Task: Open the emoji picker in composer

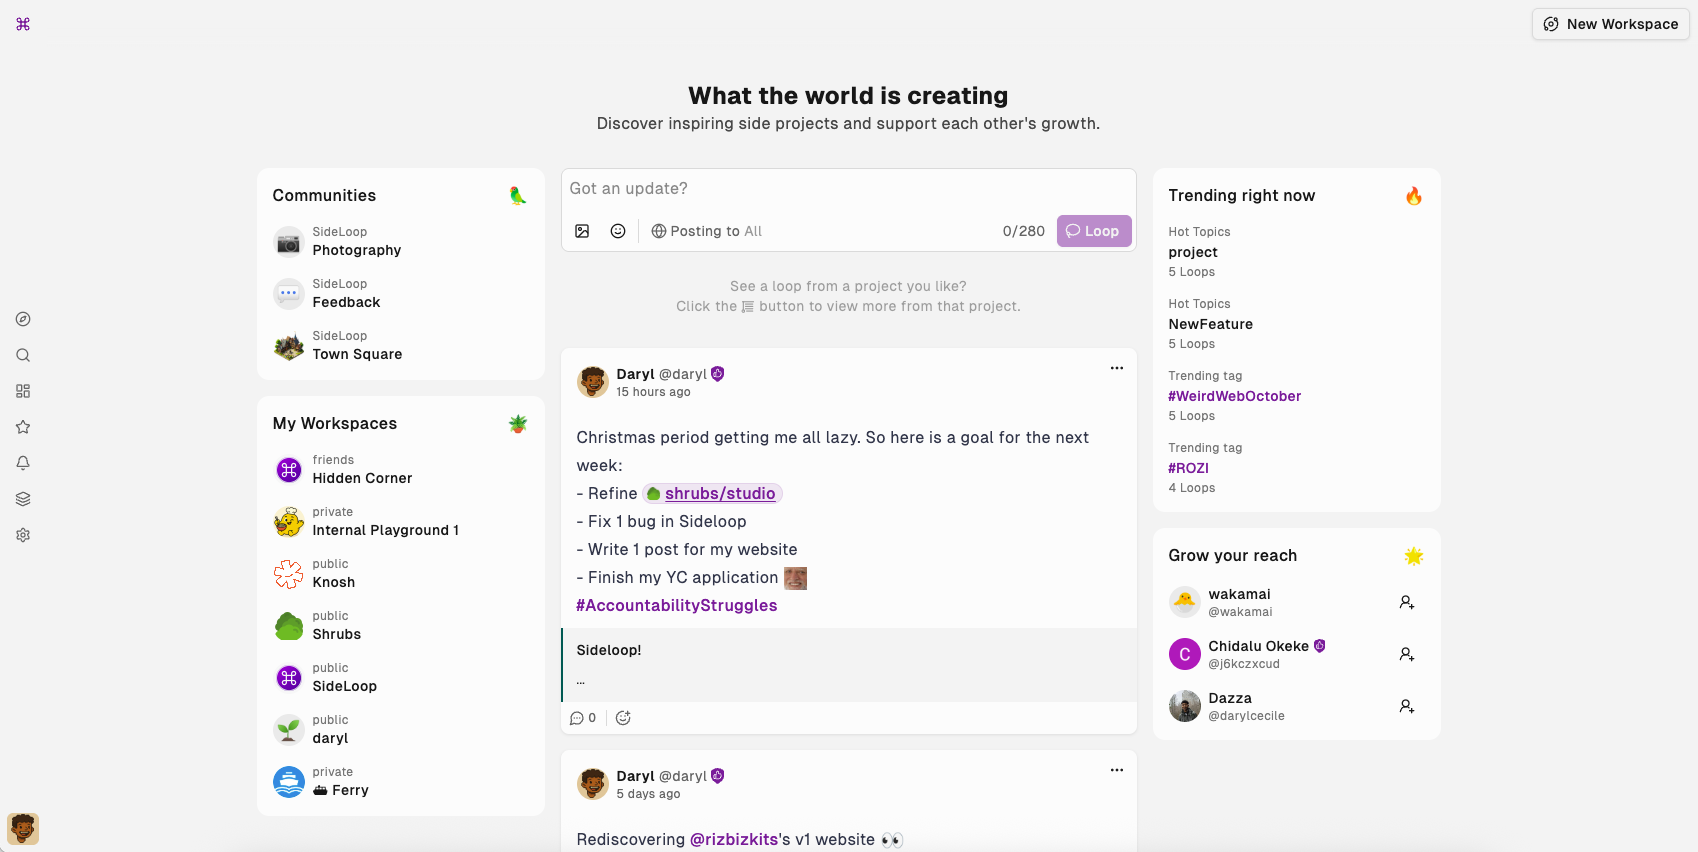Action: coord(618,231)
